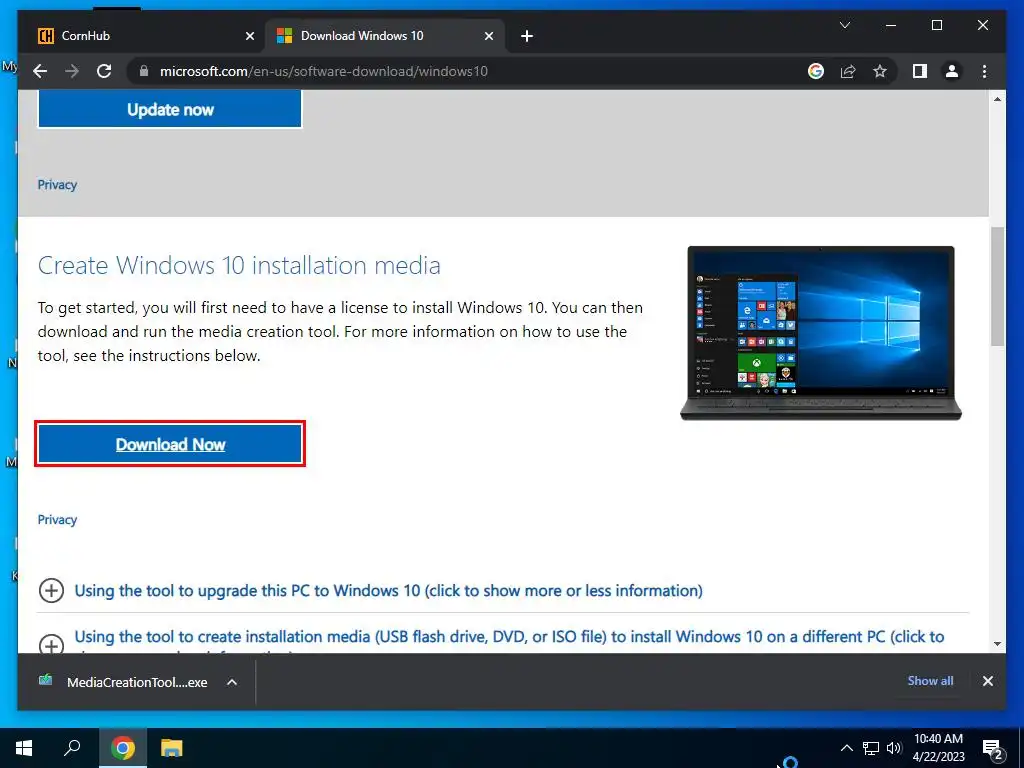Maximize the Chrome window
Screen dimensions: 1024x768
pos(936,25)
